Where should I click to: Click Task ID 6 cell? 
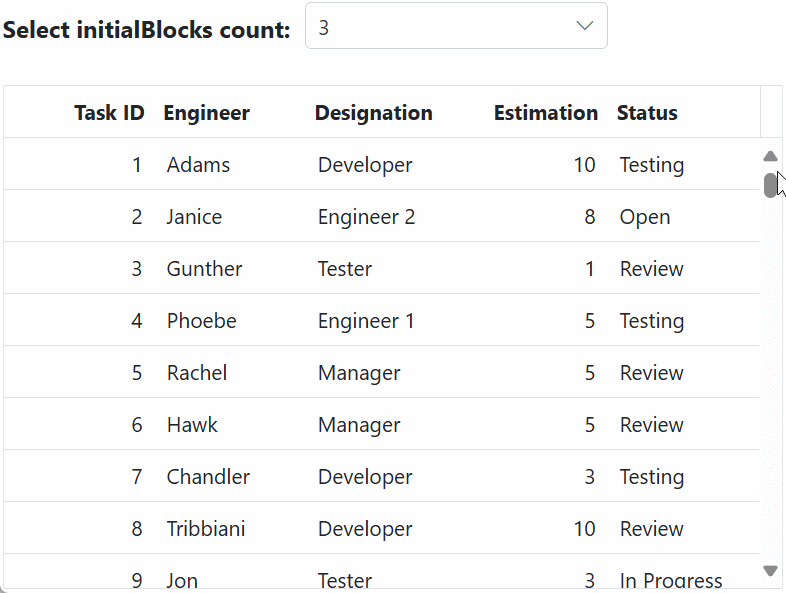[x=137, y=425]
